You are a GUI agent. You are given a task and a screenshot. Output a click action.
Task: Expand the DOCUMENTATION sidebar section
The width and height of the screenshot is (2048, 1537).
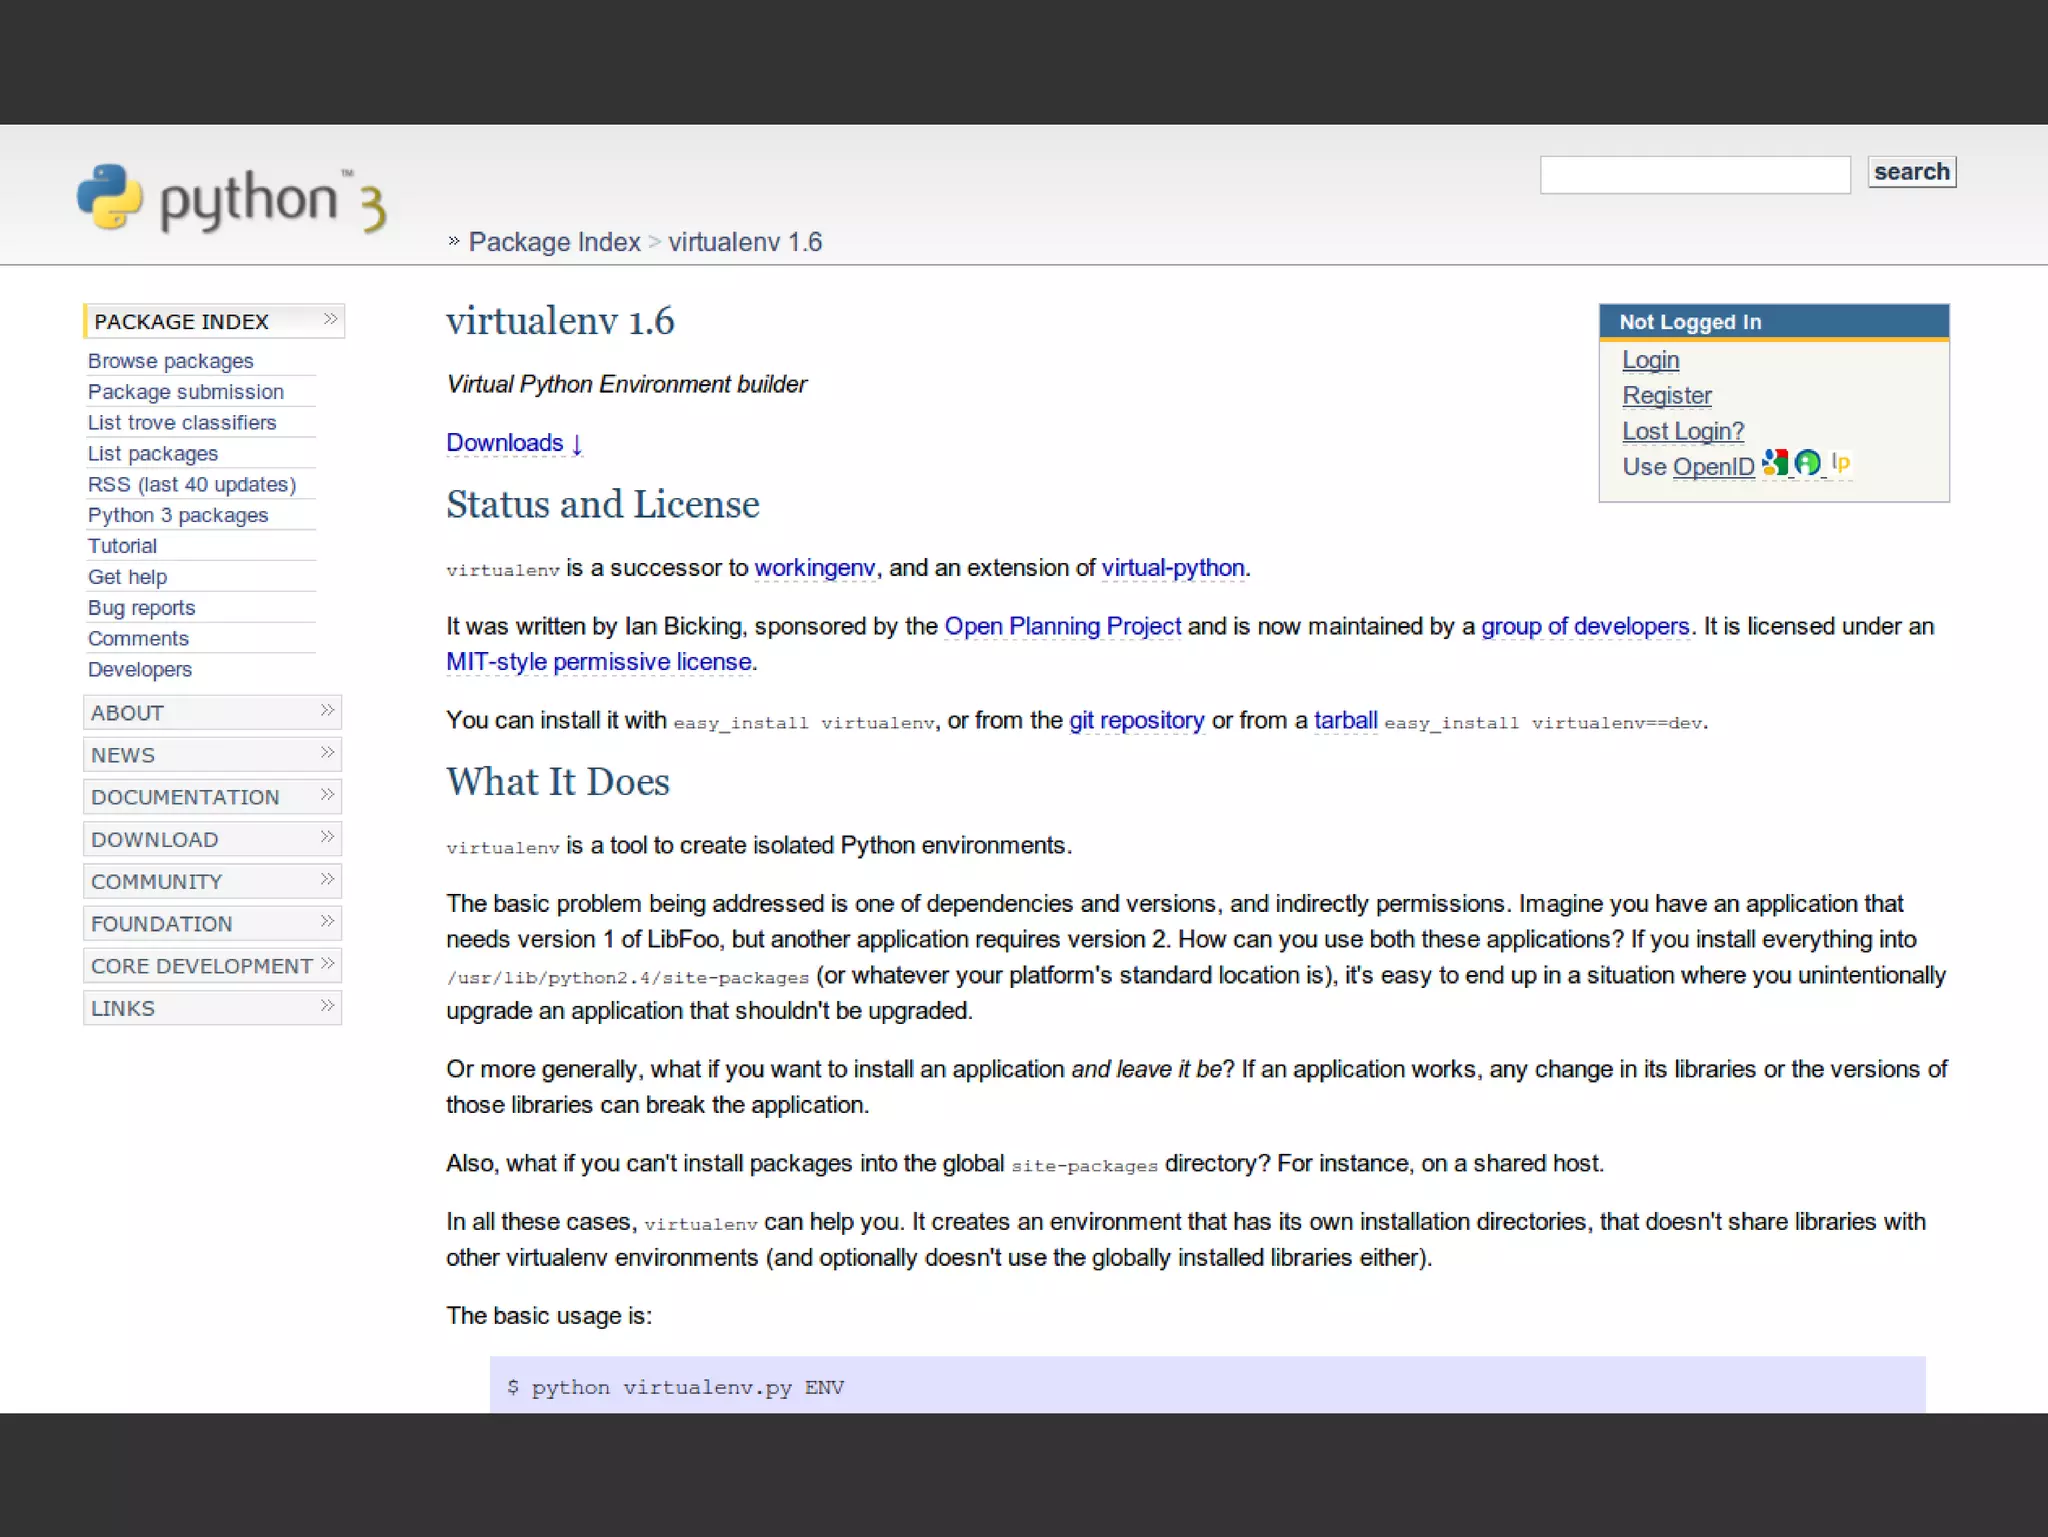185,797
